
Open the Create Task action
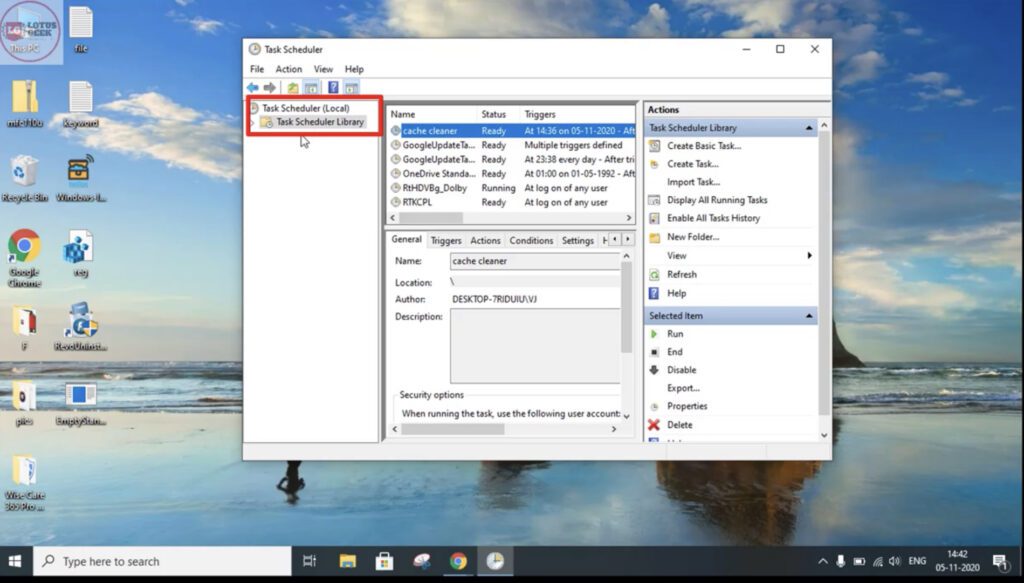[695, 163]
